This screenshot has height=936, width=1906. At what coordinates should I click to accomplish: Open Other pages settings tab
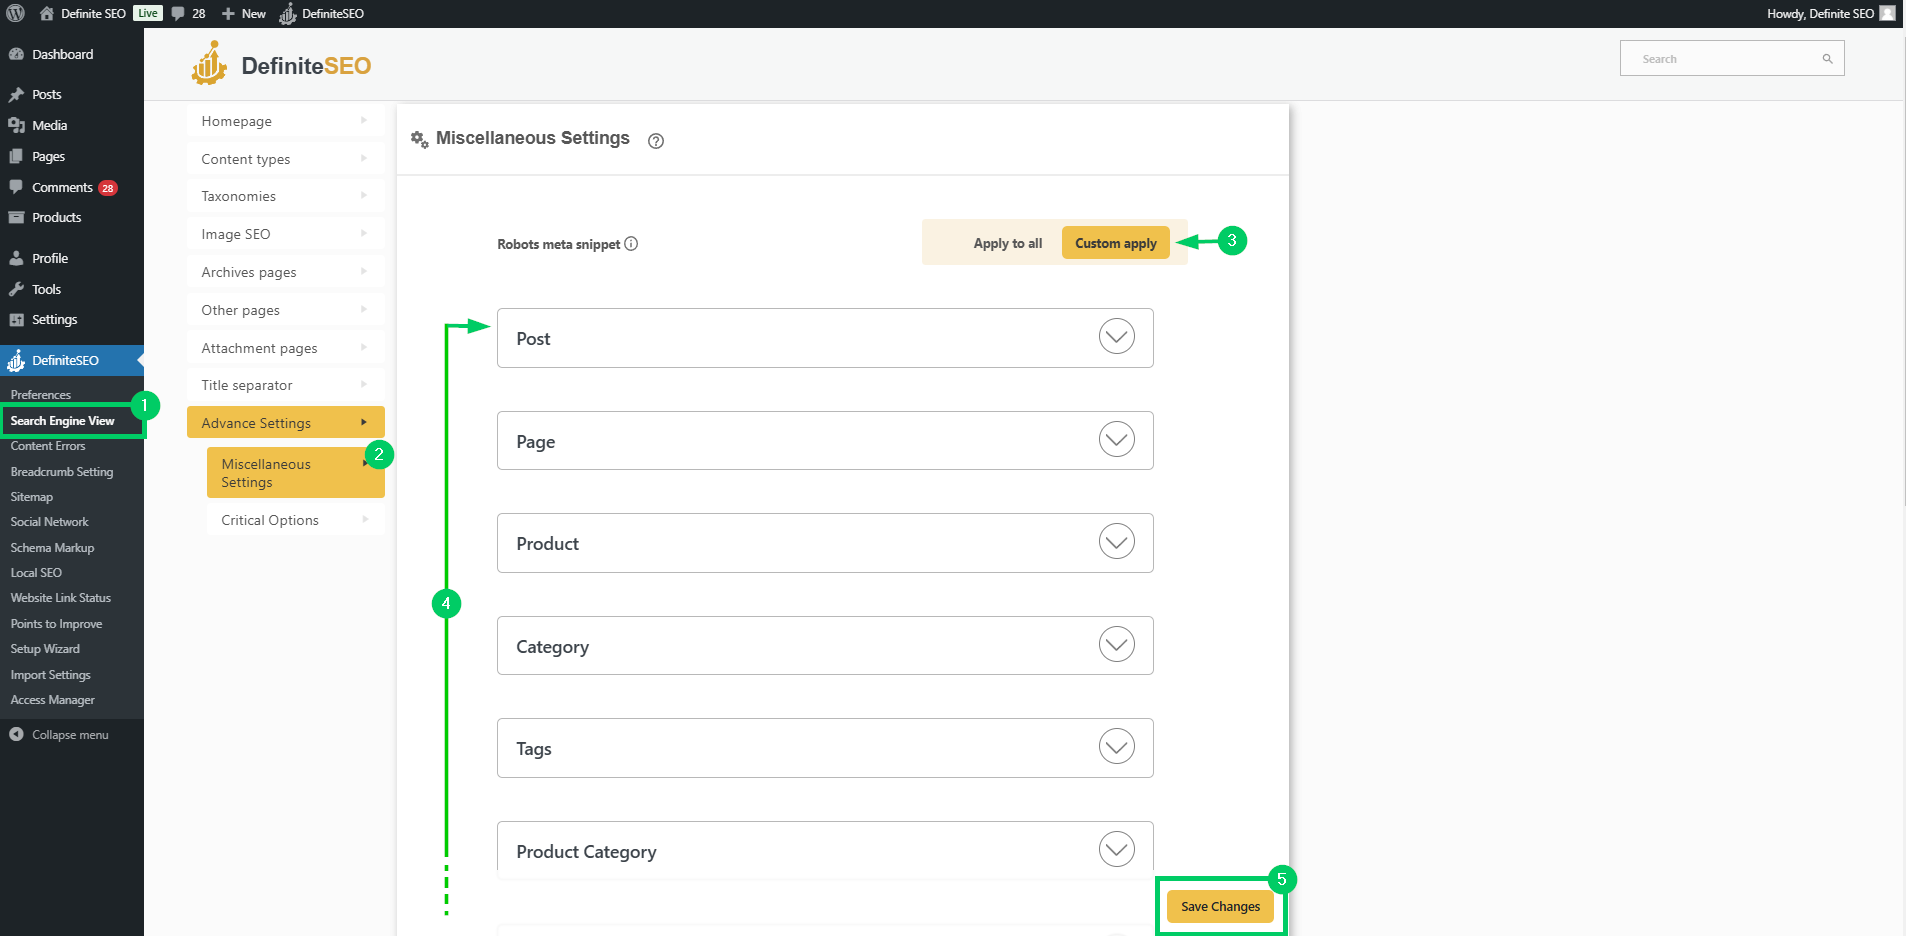(286, 310)
